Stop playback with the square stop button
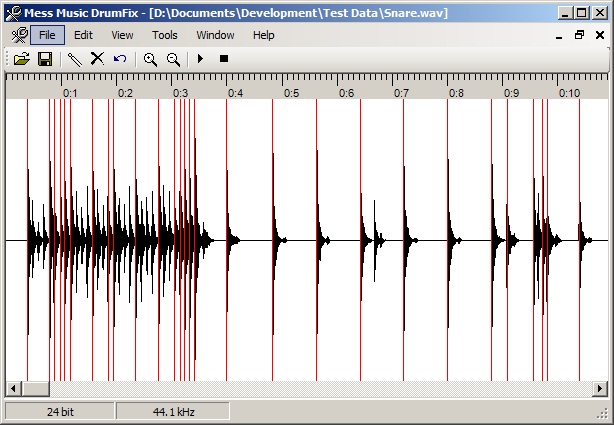 pyautogui.click(x=224, y=59)
